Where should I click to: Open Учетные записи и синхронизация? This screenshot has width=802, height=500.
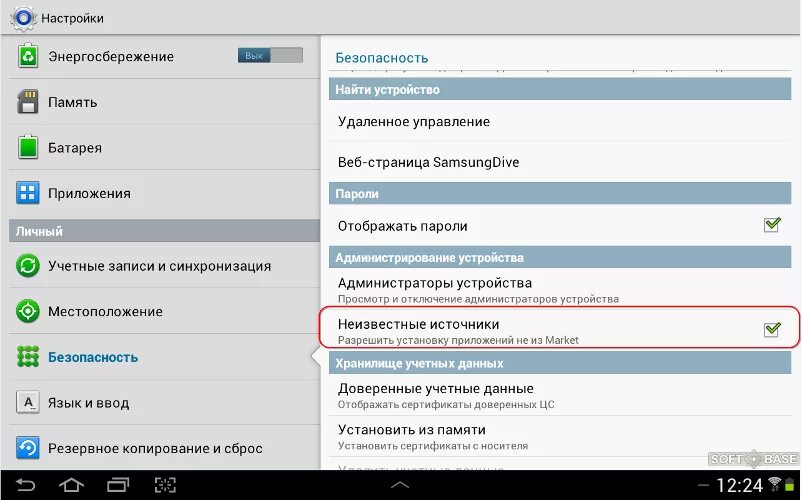click(x=165, y=266)
